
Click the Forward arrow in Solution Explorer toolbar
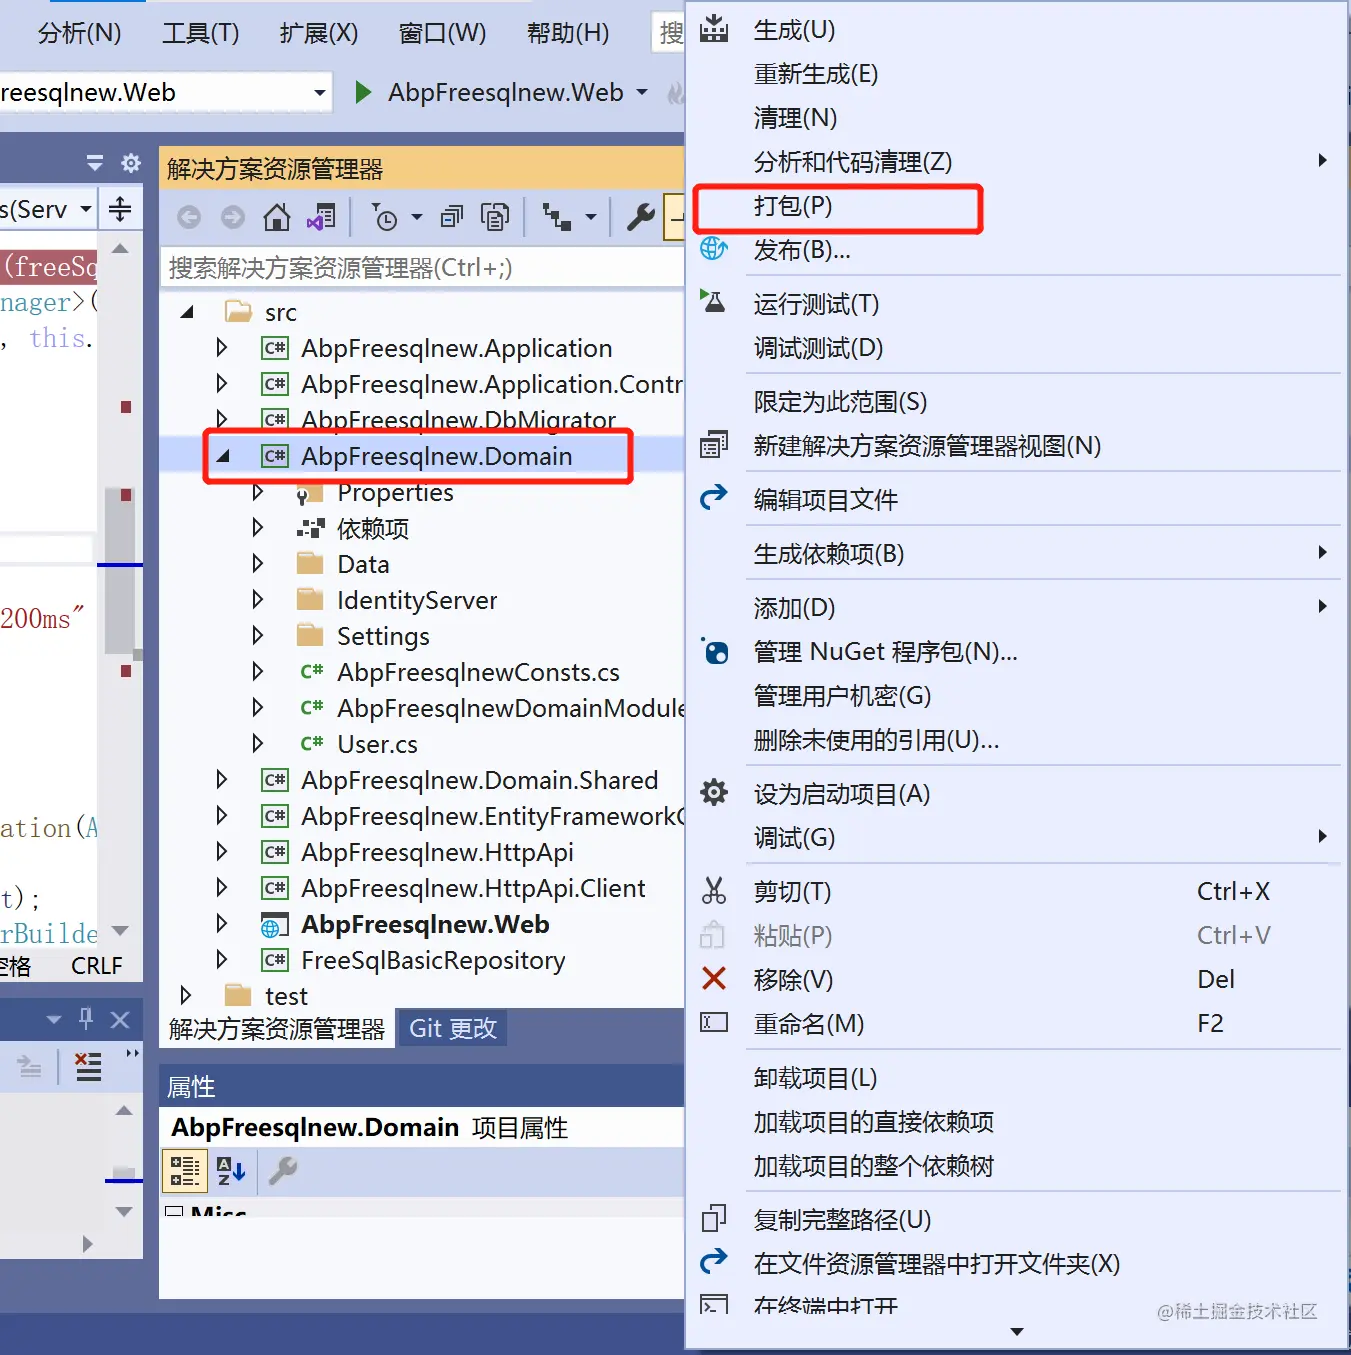point(233,217)
